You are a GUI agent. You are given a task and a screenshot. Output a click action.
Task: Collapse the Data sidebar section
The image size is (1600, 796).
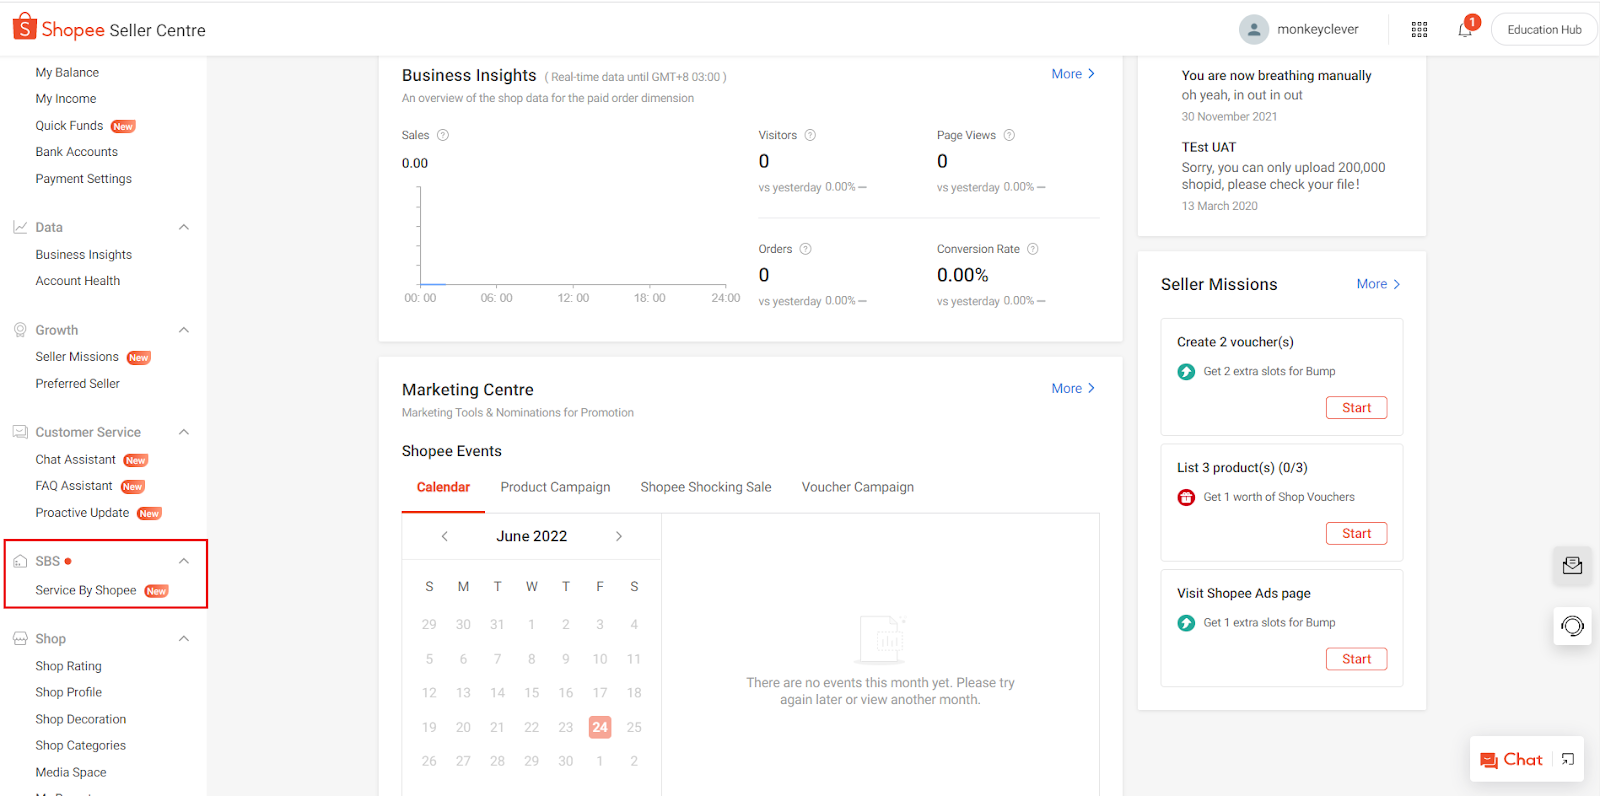click(x=184, y=227)
